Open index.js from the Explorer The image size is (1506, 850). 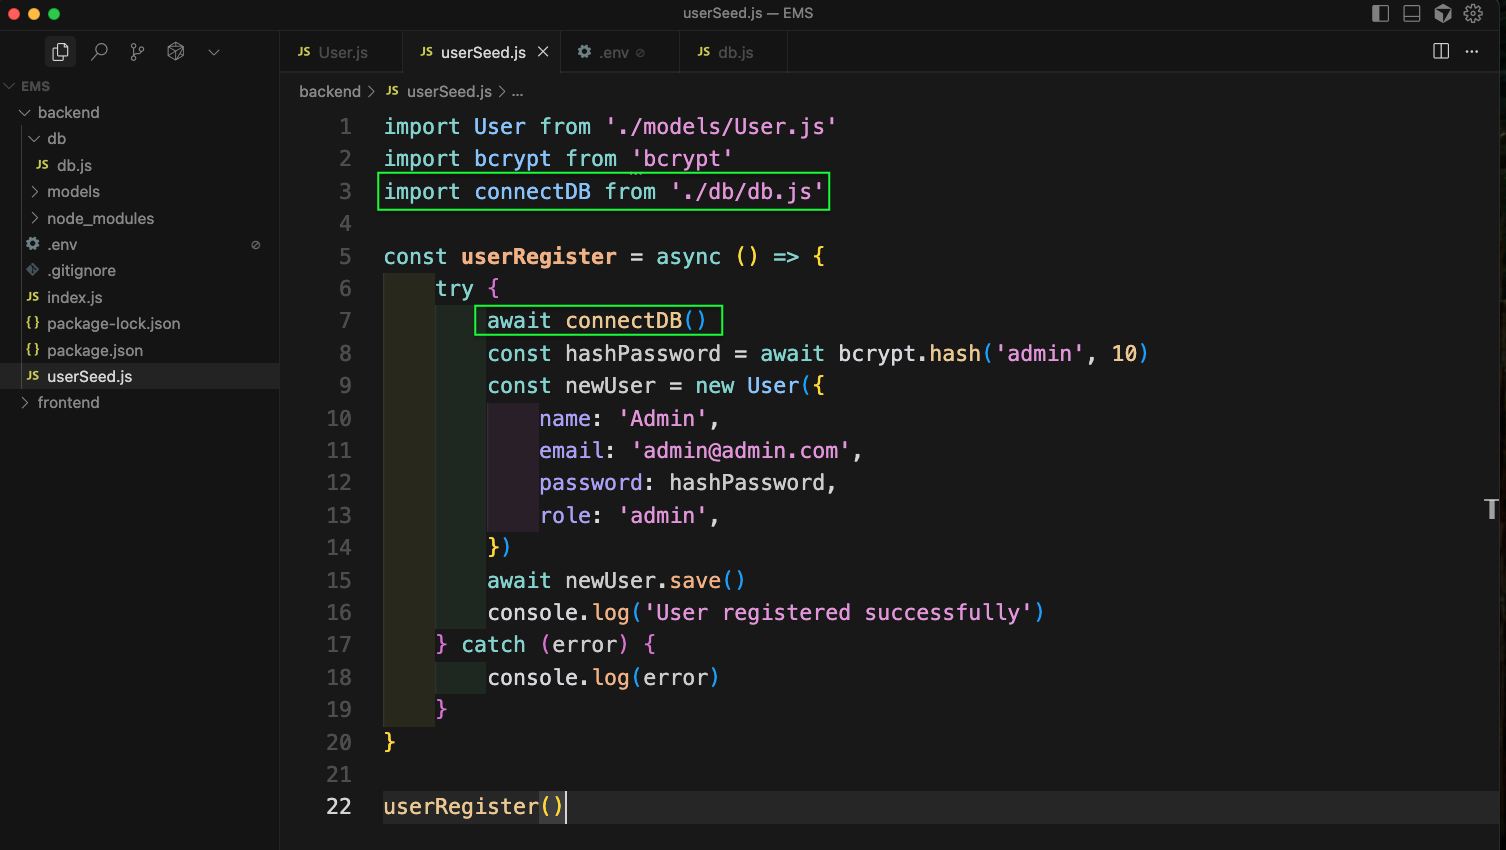click(74, 297)
